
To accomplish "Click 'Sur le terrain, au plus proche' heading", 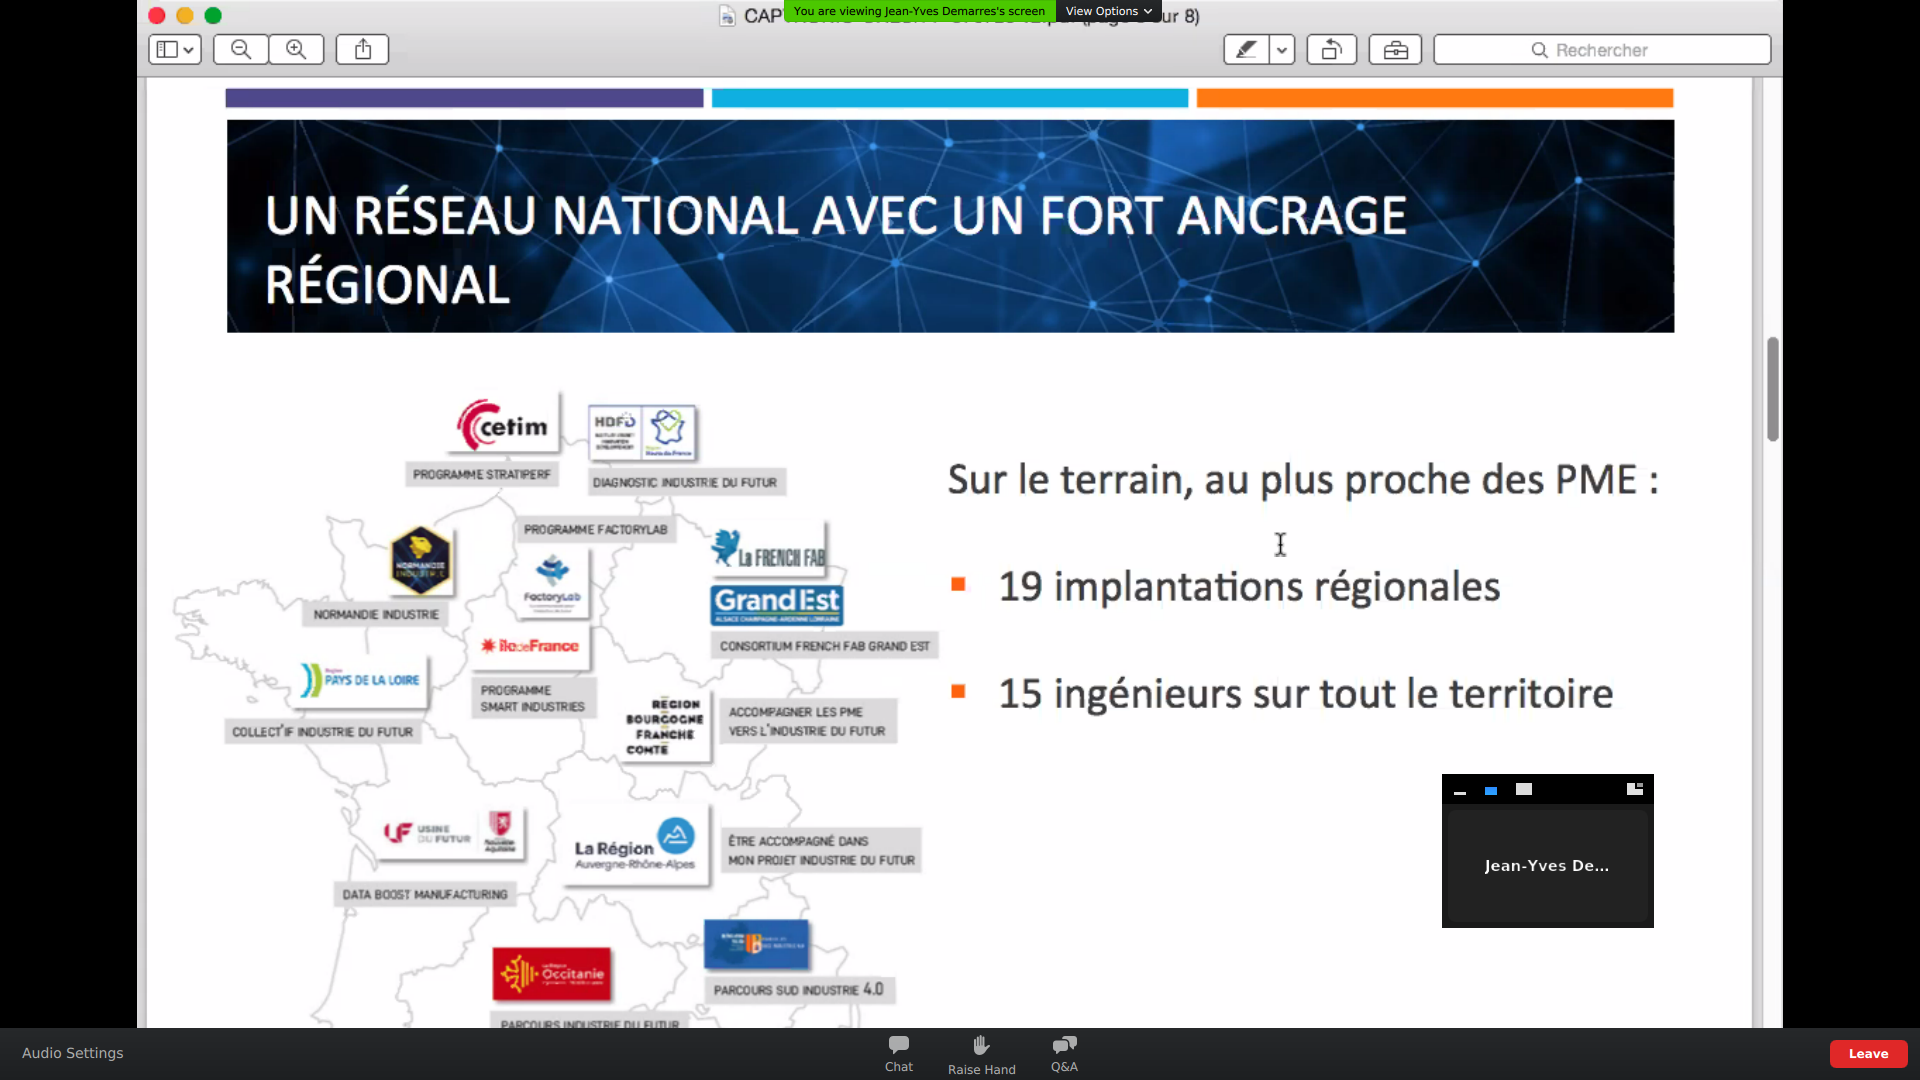I will tap(1303, 480).
